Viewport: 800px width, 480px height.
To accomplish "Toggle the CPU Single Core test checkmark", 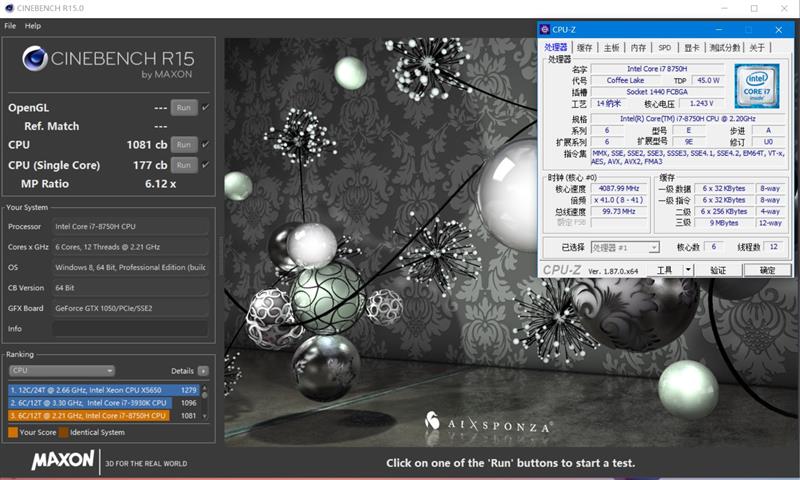I will tap(205, 165).
